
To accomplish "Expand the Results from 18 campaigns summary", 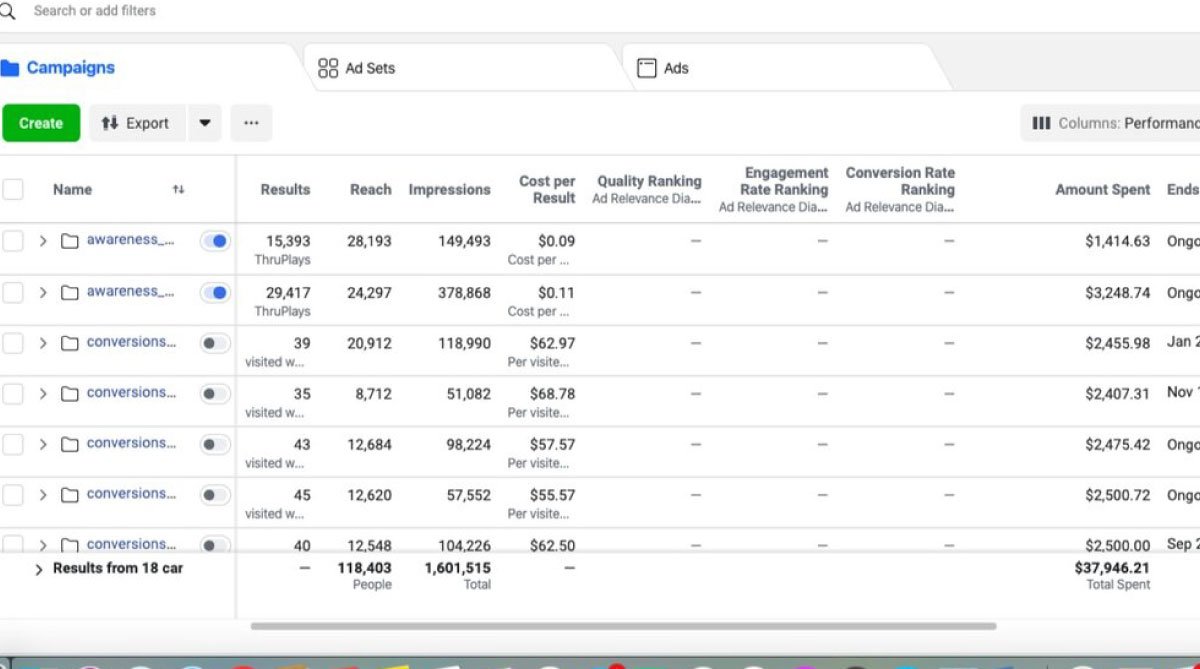I will (39, 569).
